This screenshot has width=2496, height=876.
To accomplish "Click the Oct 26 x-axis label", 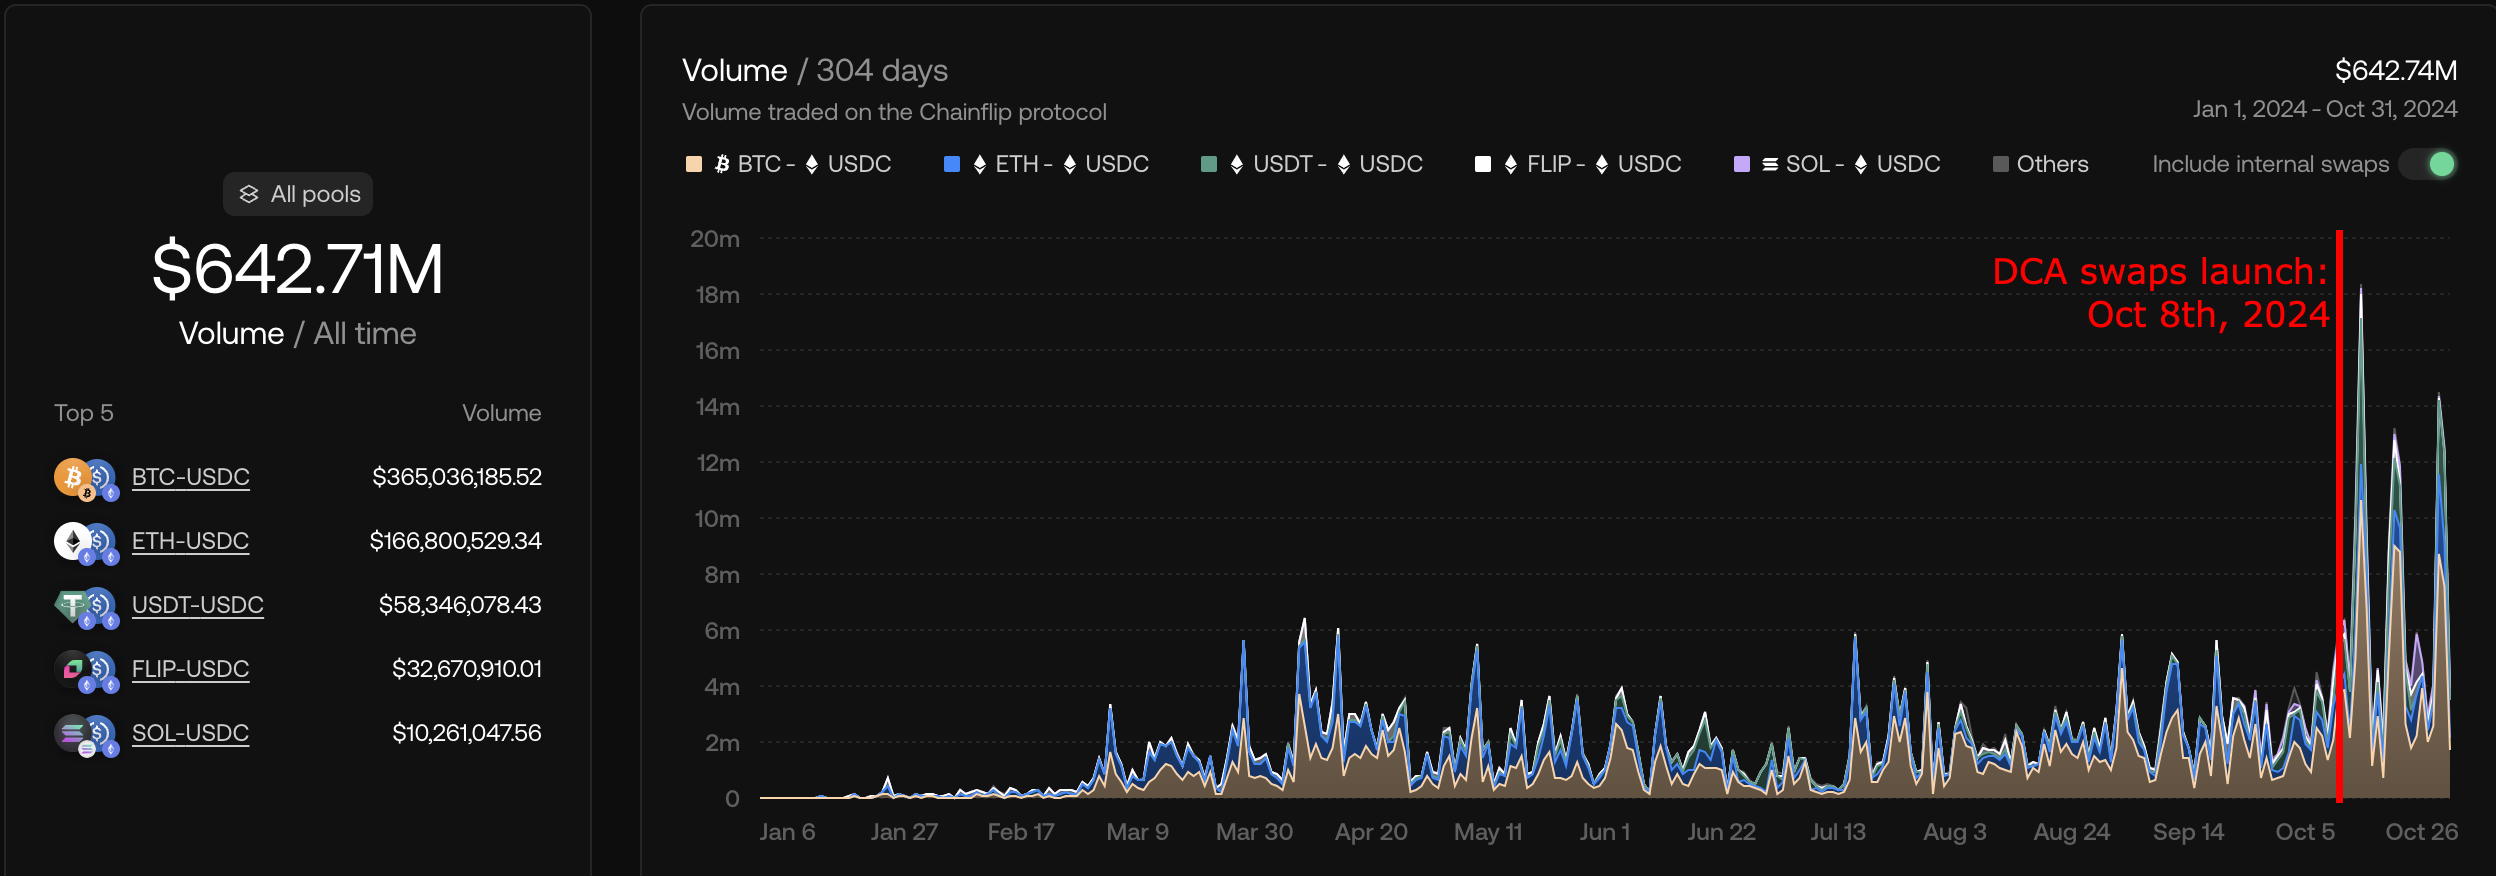I will (x=2422, y=832).
